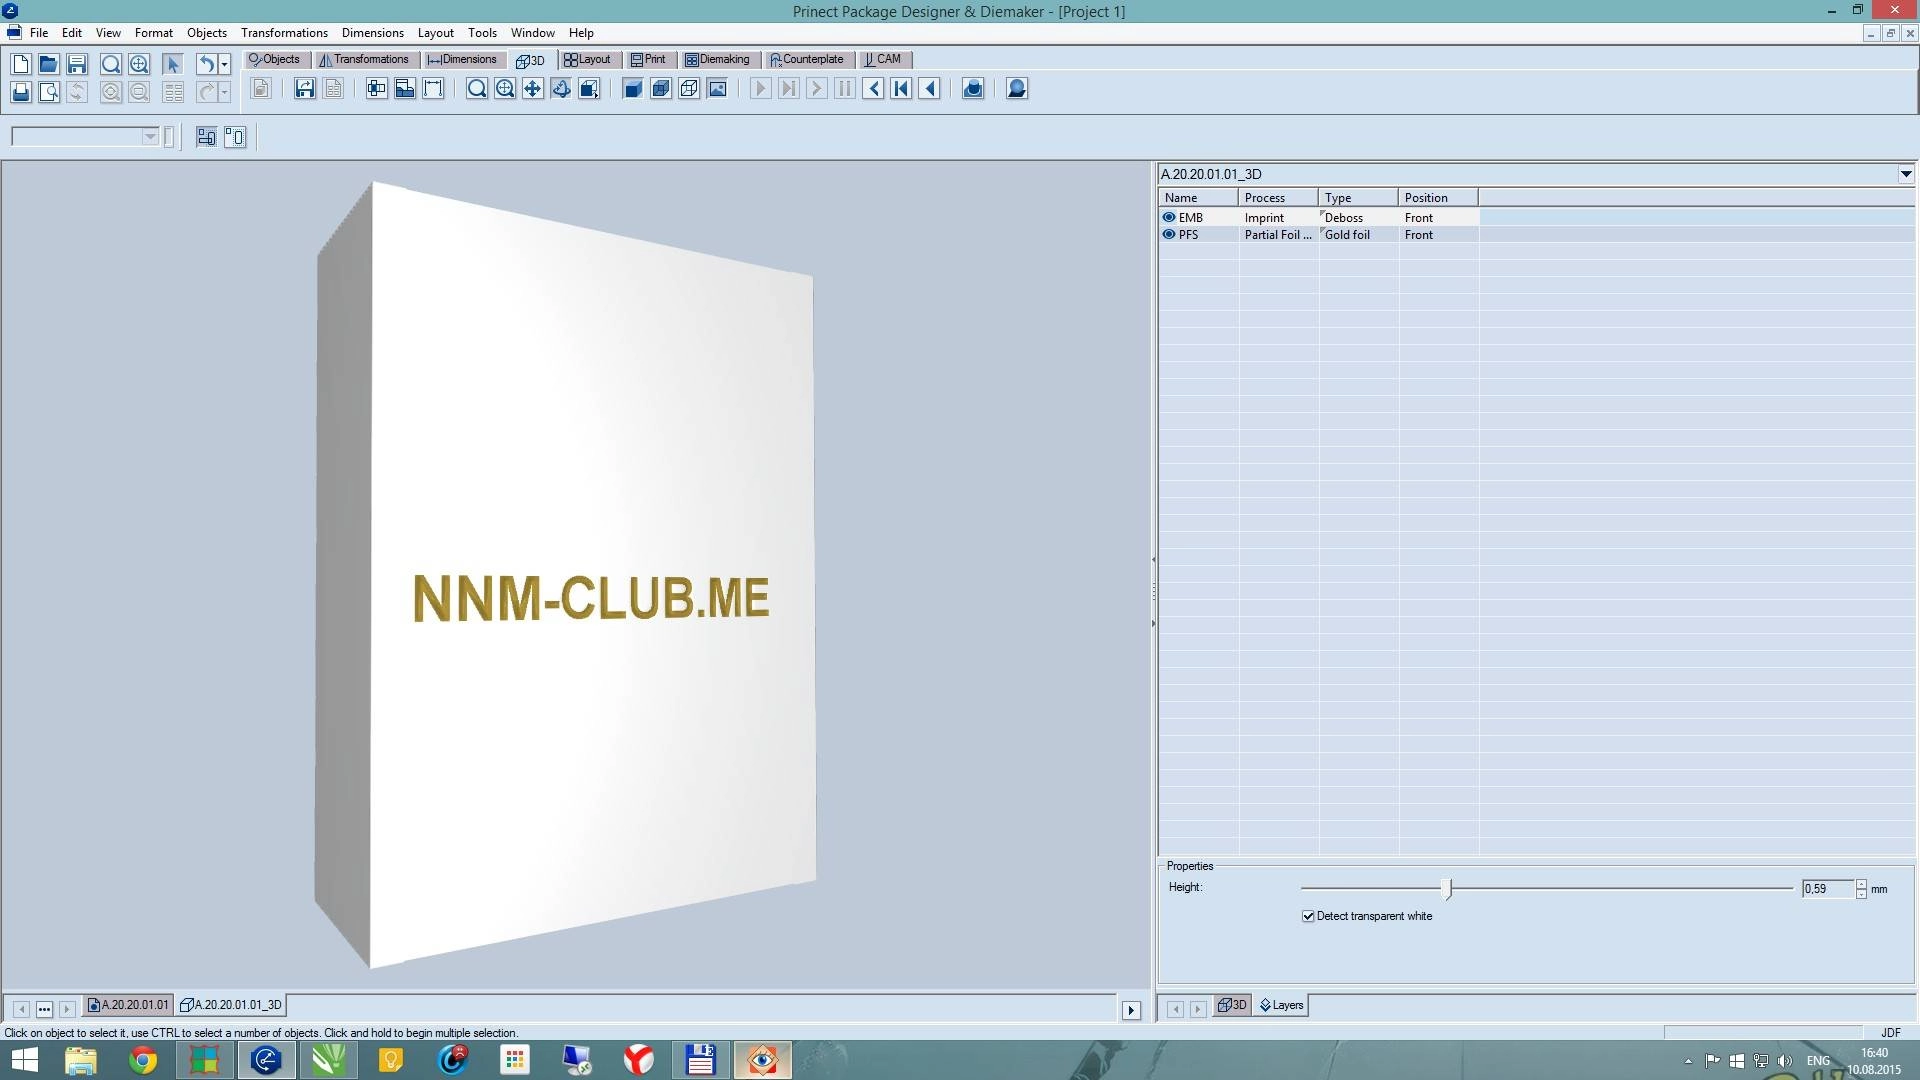Click the scroll-right arrow at viewport bottom

click(x=1131, y=1010)
